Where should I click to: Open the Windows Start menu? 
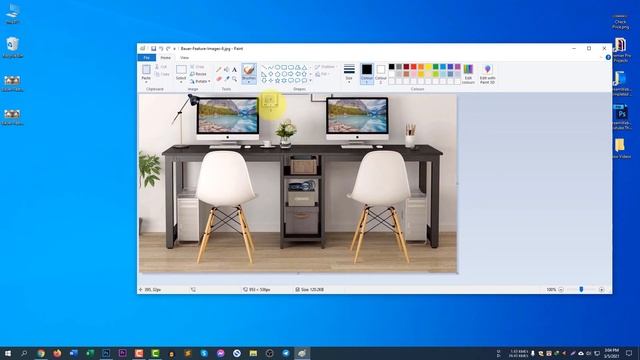(x=8, y=353)
